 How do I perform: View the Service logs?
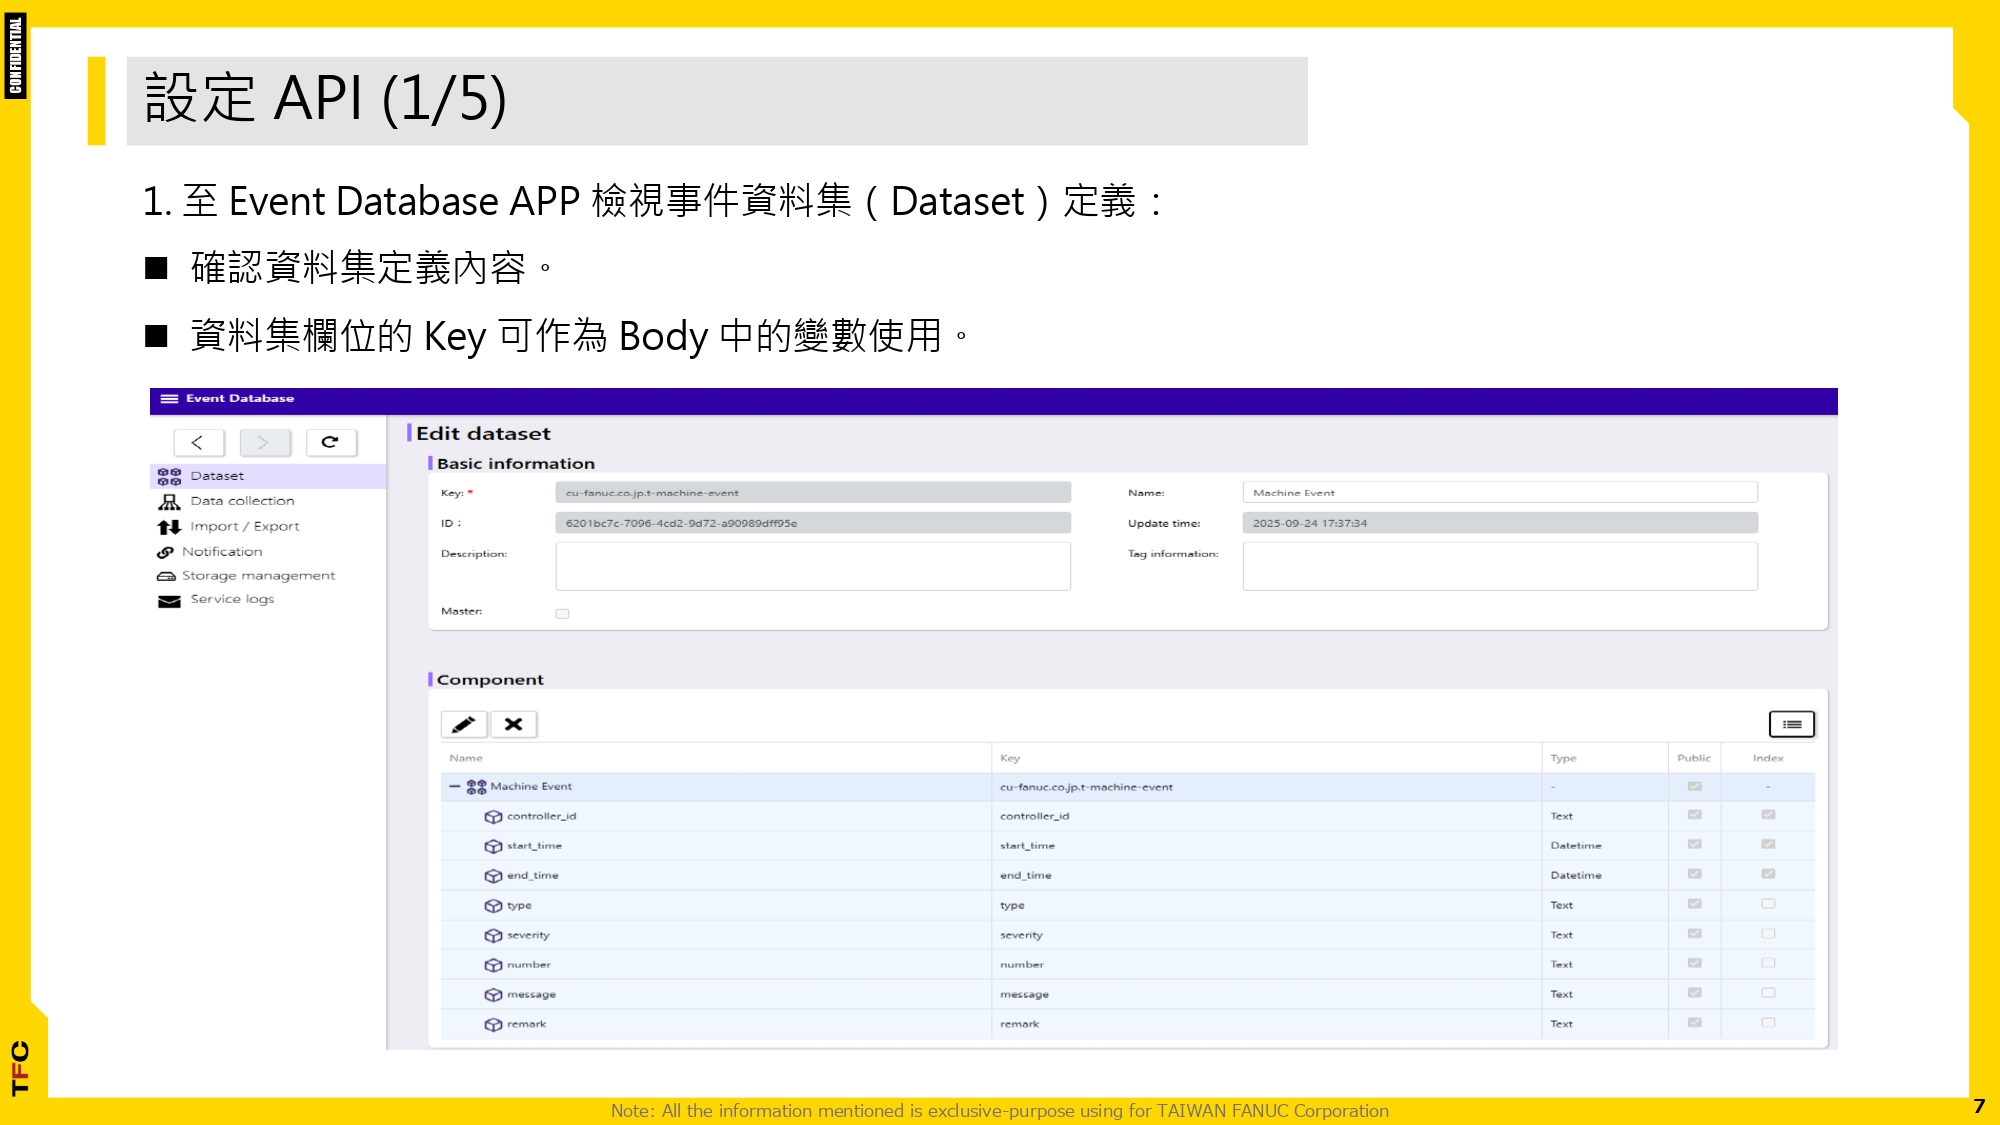point(231,599)
